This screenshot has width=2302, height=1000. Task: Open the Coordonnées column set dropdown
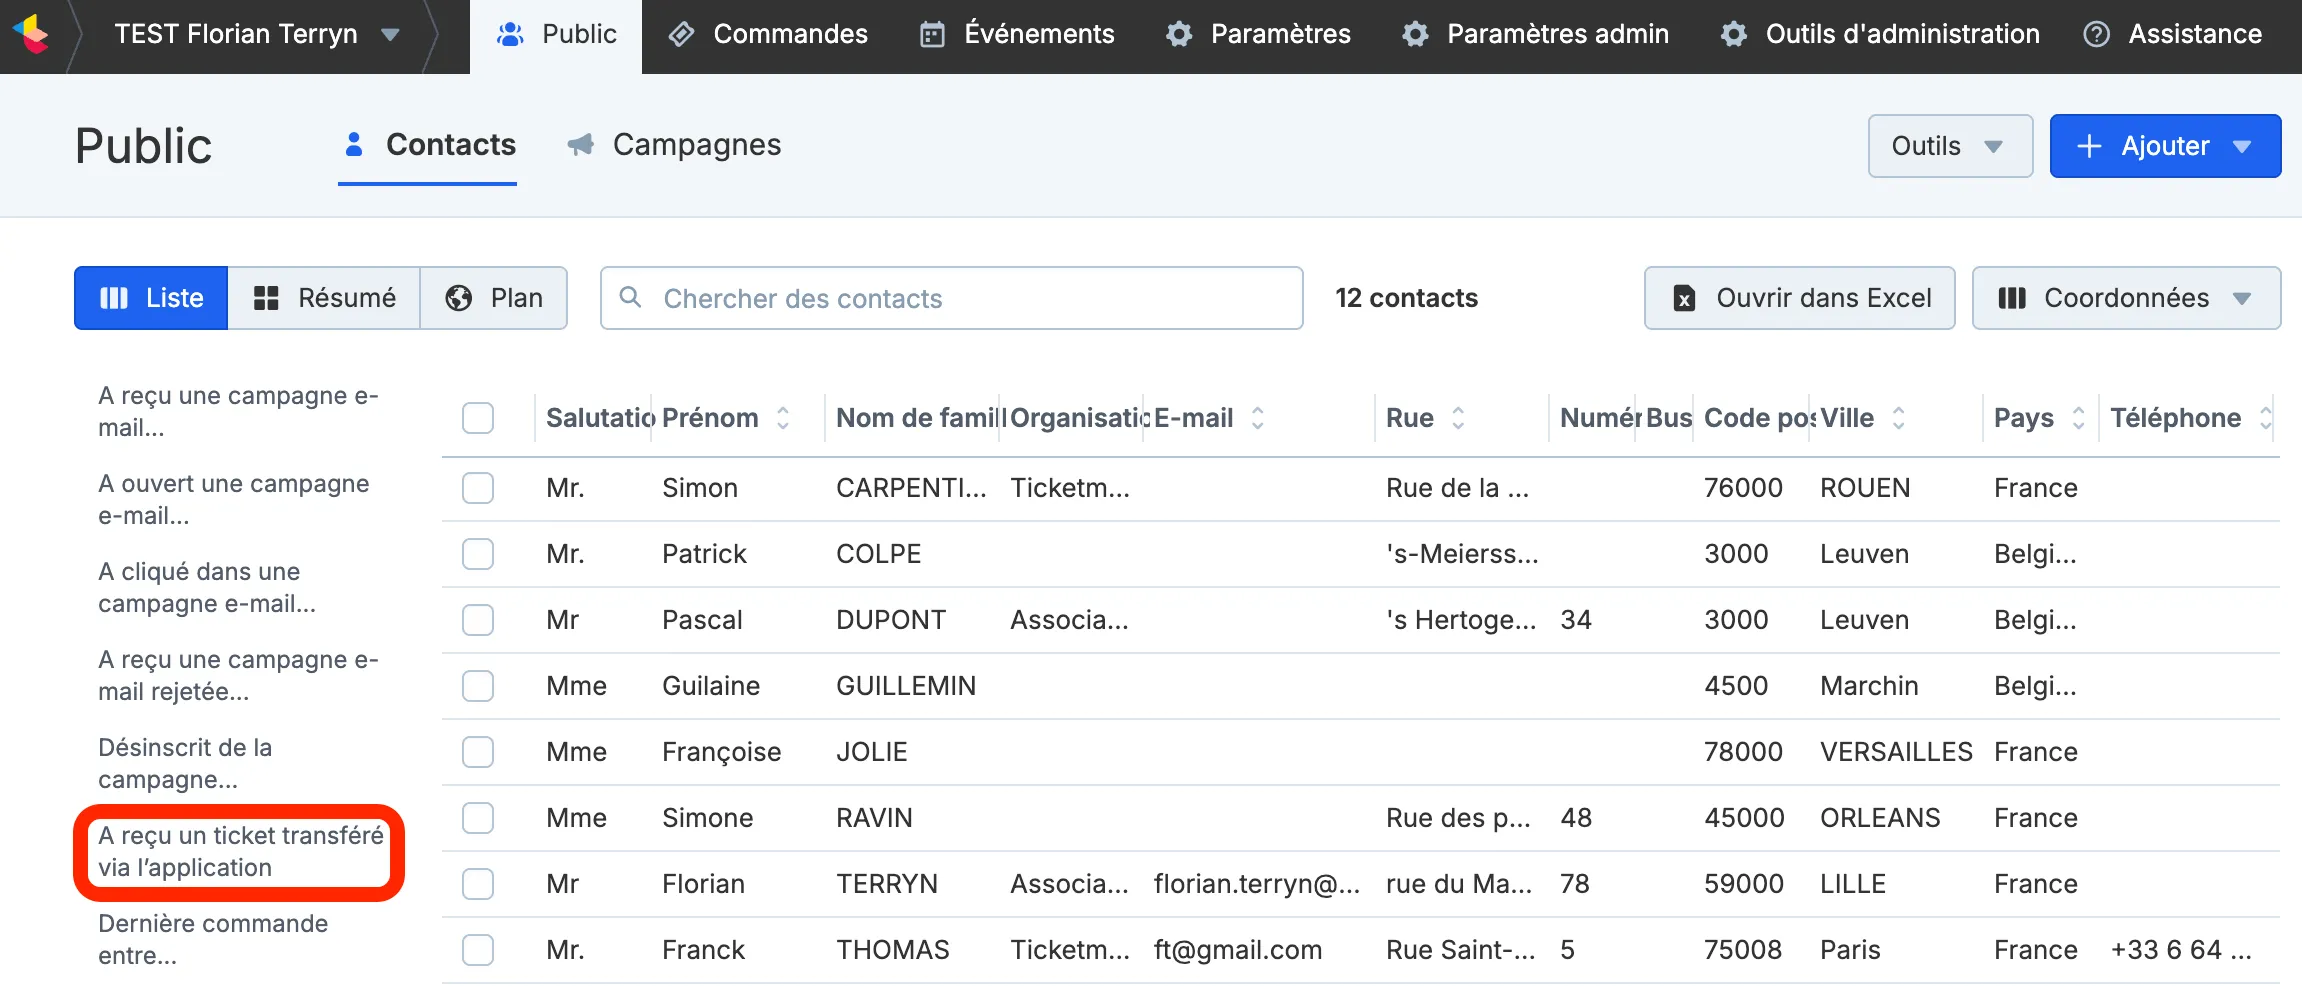click(x=2126, y=298)
